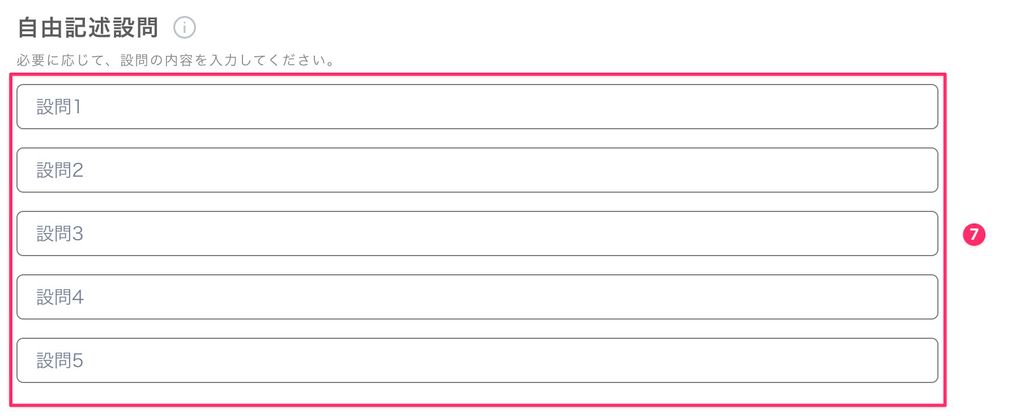Open the tooltip for free-text questions

184,27
